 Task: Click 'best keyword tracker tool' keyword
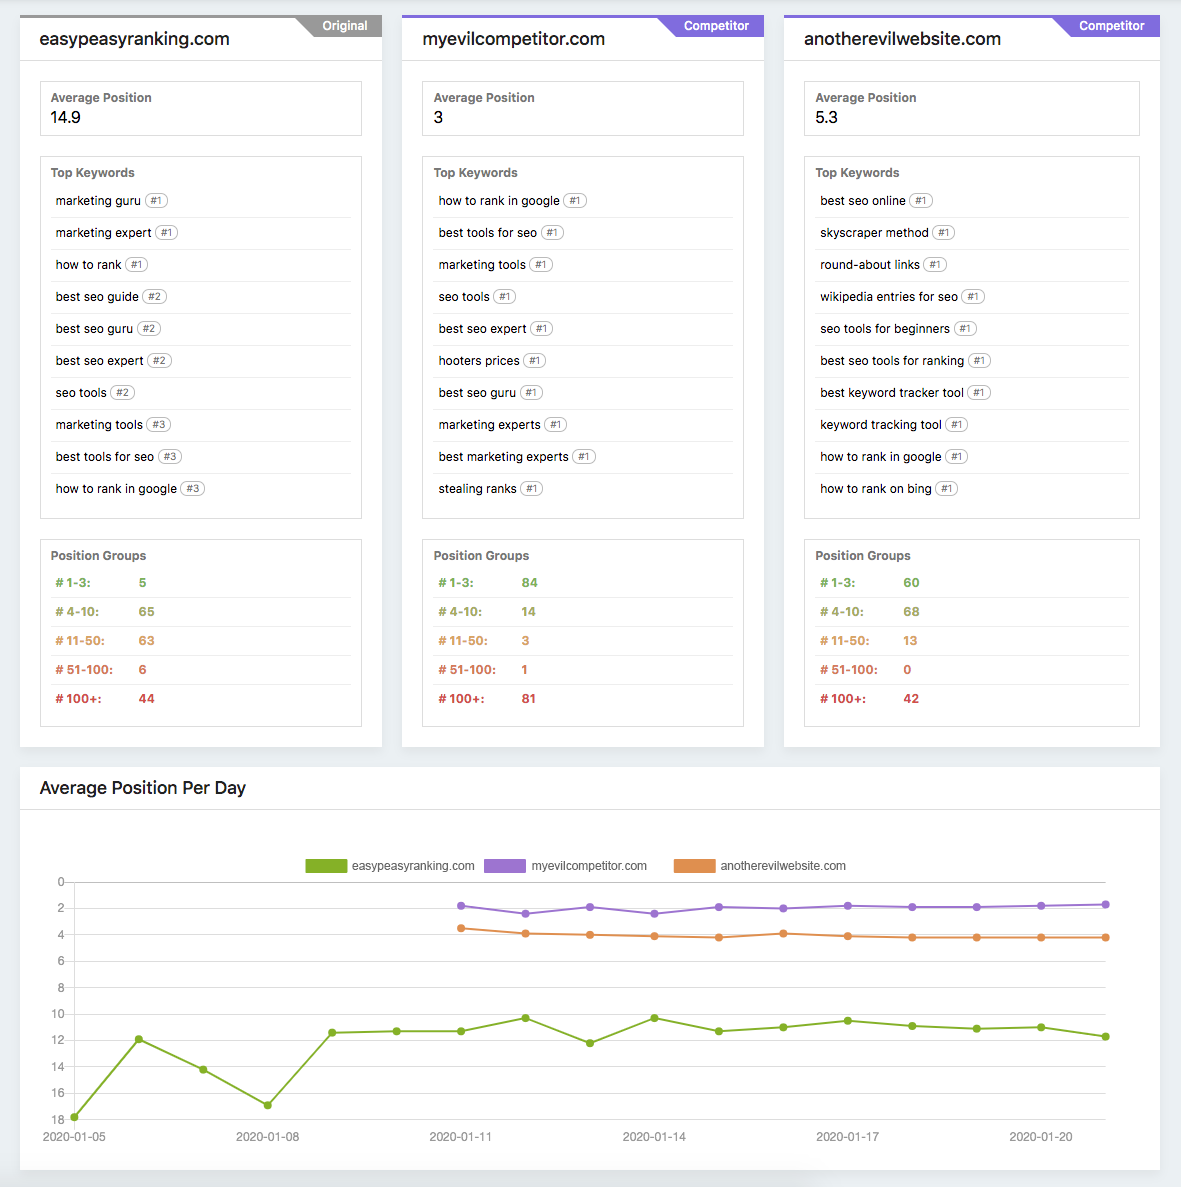892,393
